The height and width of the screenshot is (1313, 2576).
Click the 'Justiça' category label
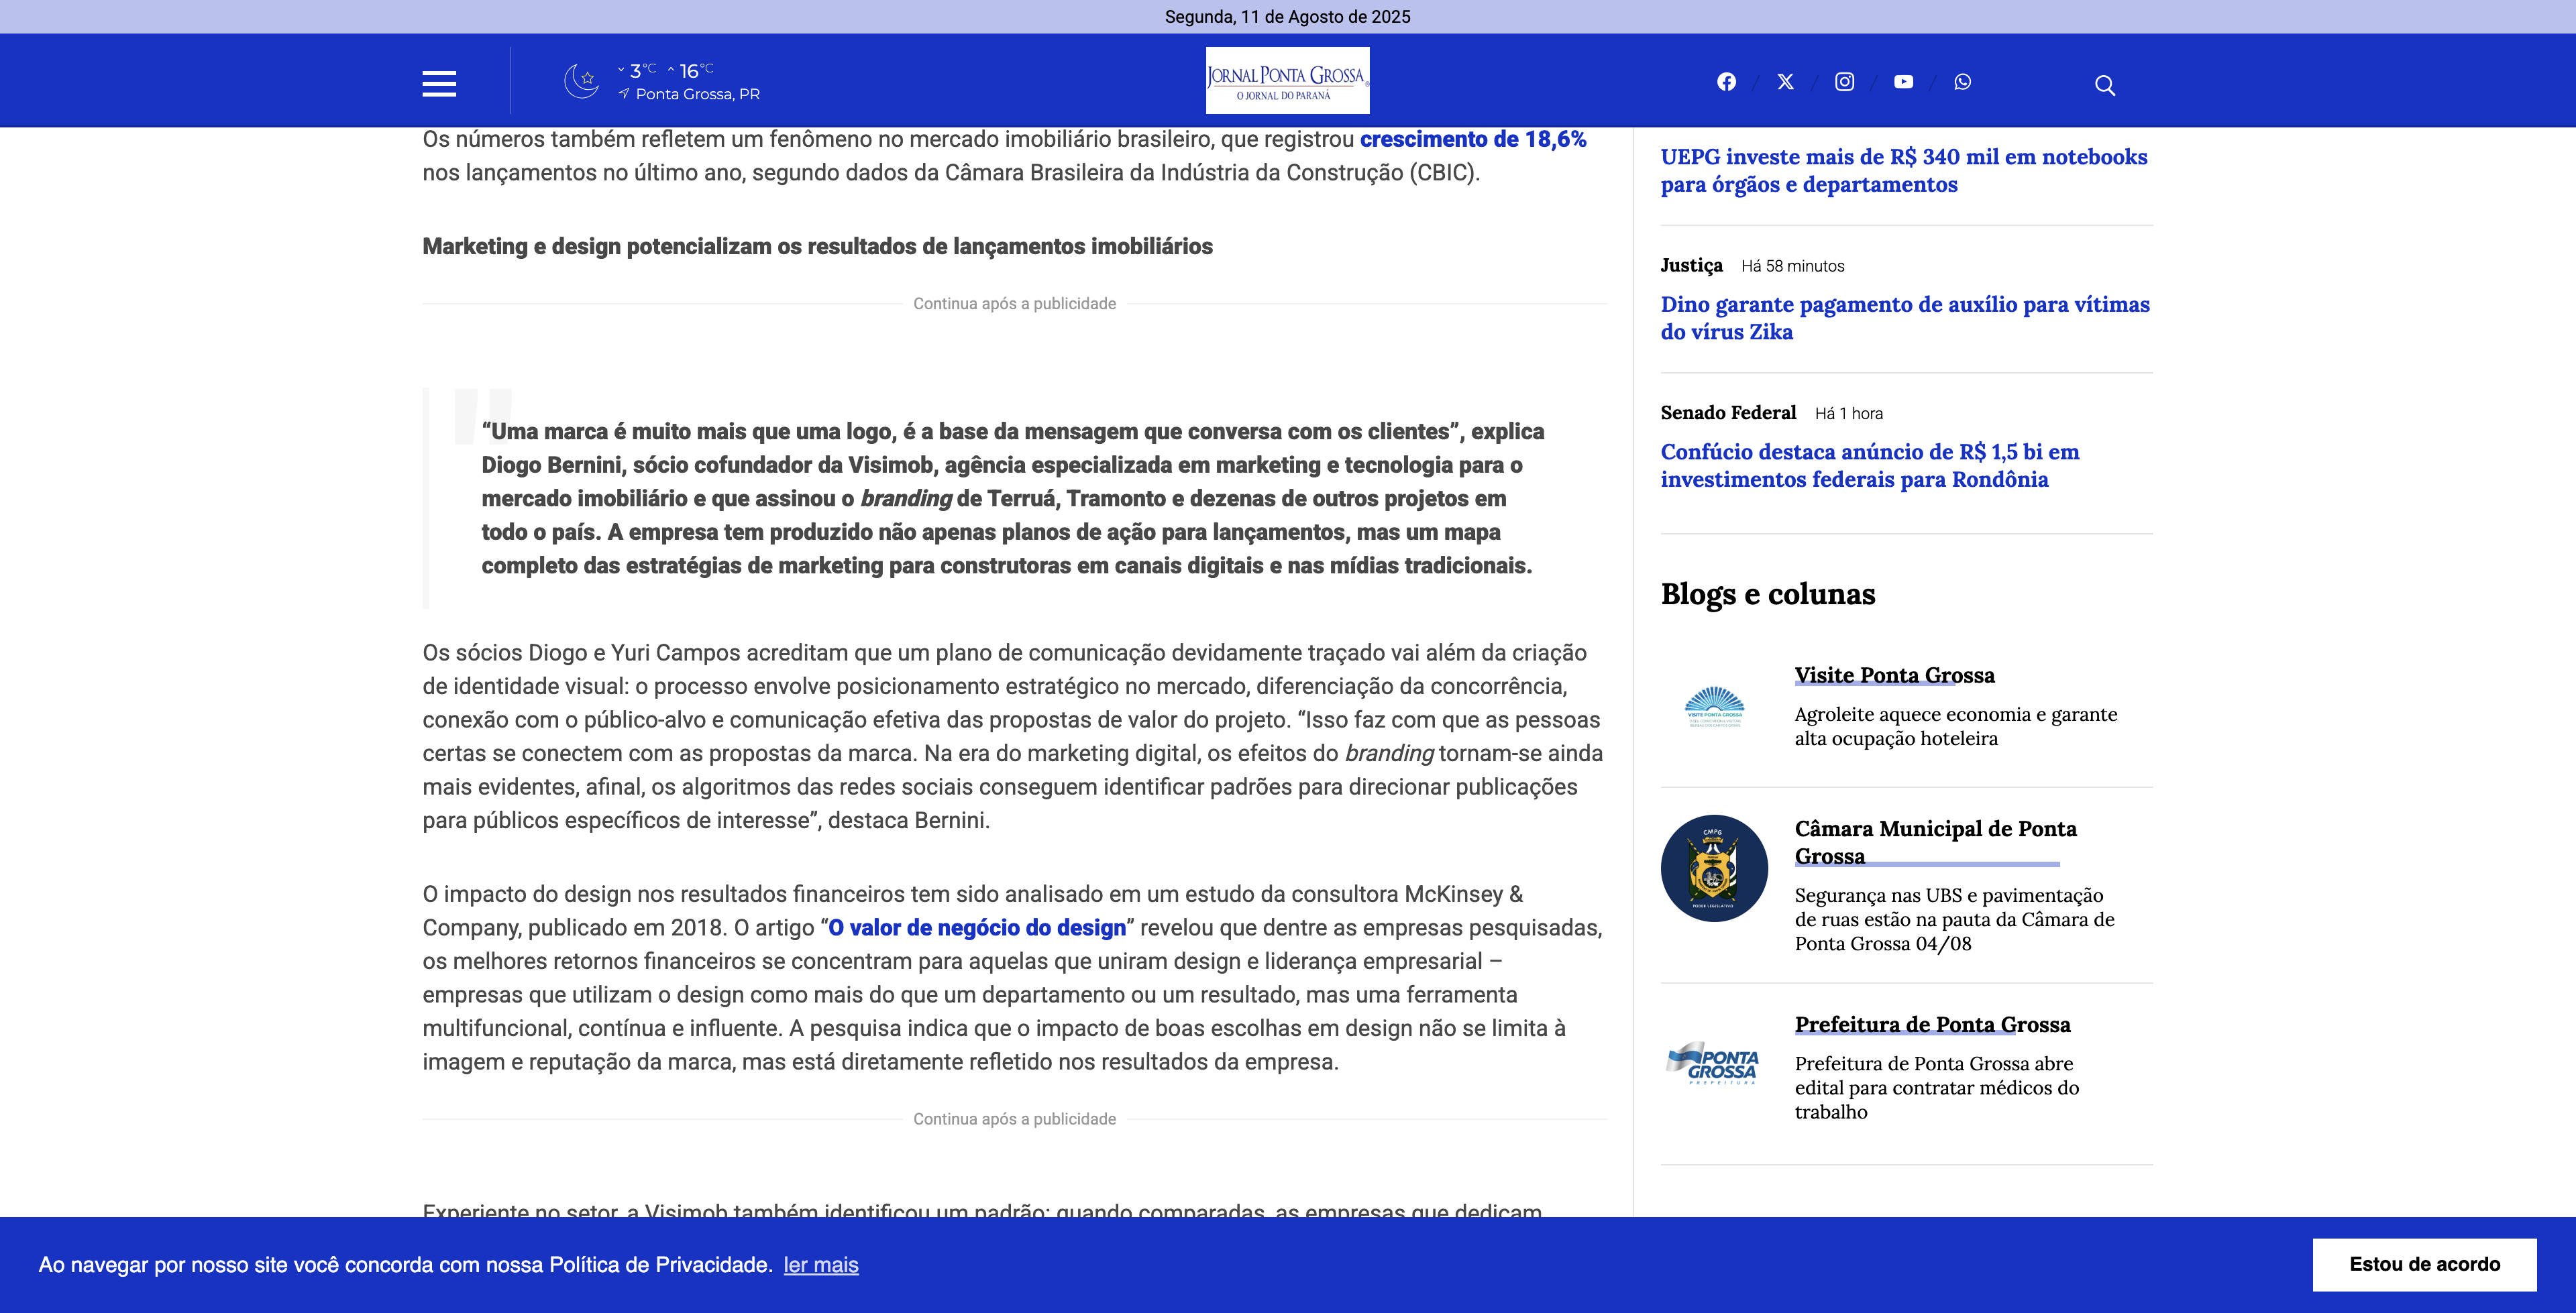[1691, 265]
